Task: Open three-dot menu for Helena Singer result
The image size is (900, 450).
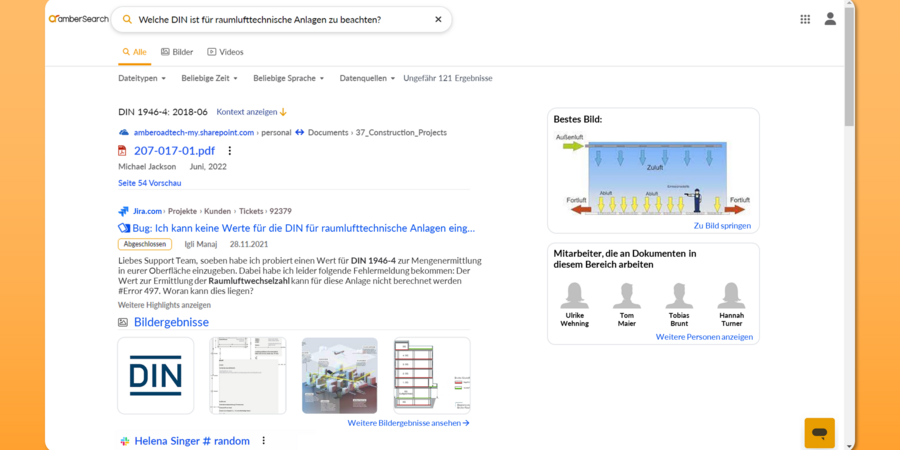Action: (x=263, y=441)
